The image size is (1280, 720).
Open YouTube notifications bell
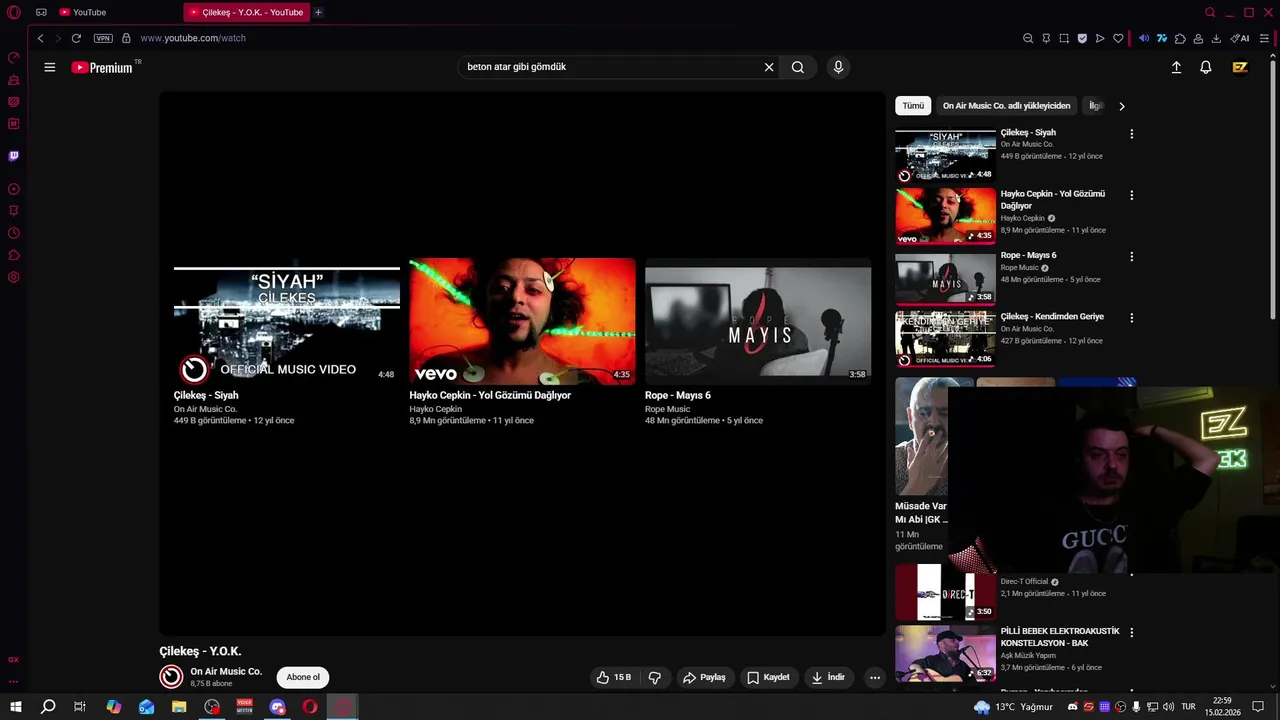(1206, 67)
